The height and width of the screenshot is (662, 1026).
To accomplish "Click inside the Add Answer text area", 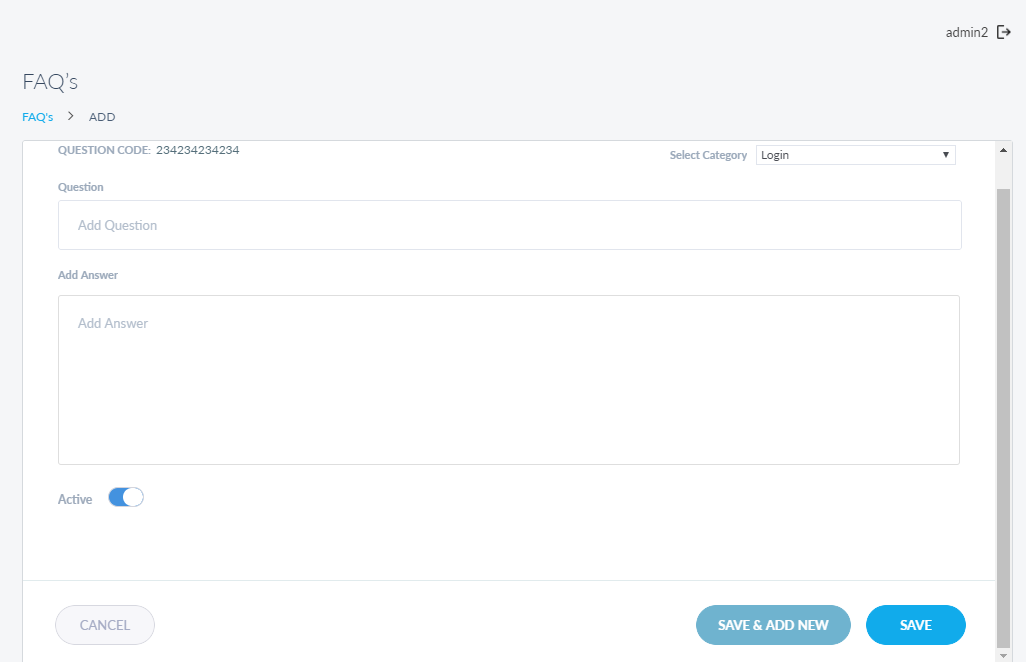I will [x=509, y=380].
